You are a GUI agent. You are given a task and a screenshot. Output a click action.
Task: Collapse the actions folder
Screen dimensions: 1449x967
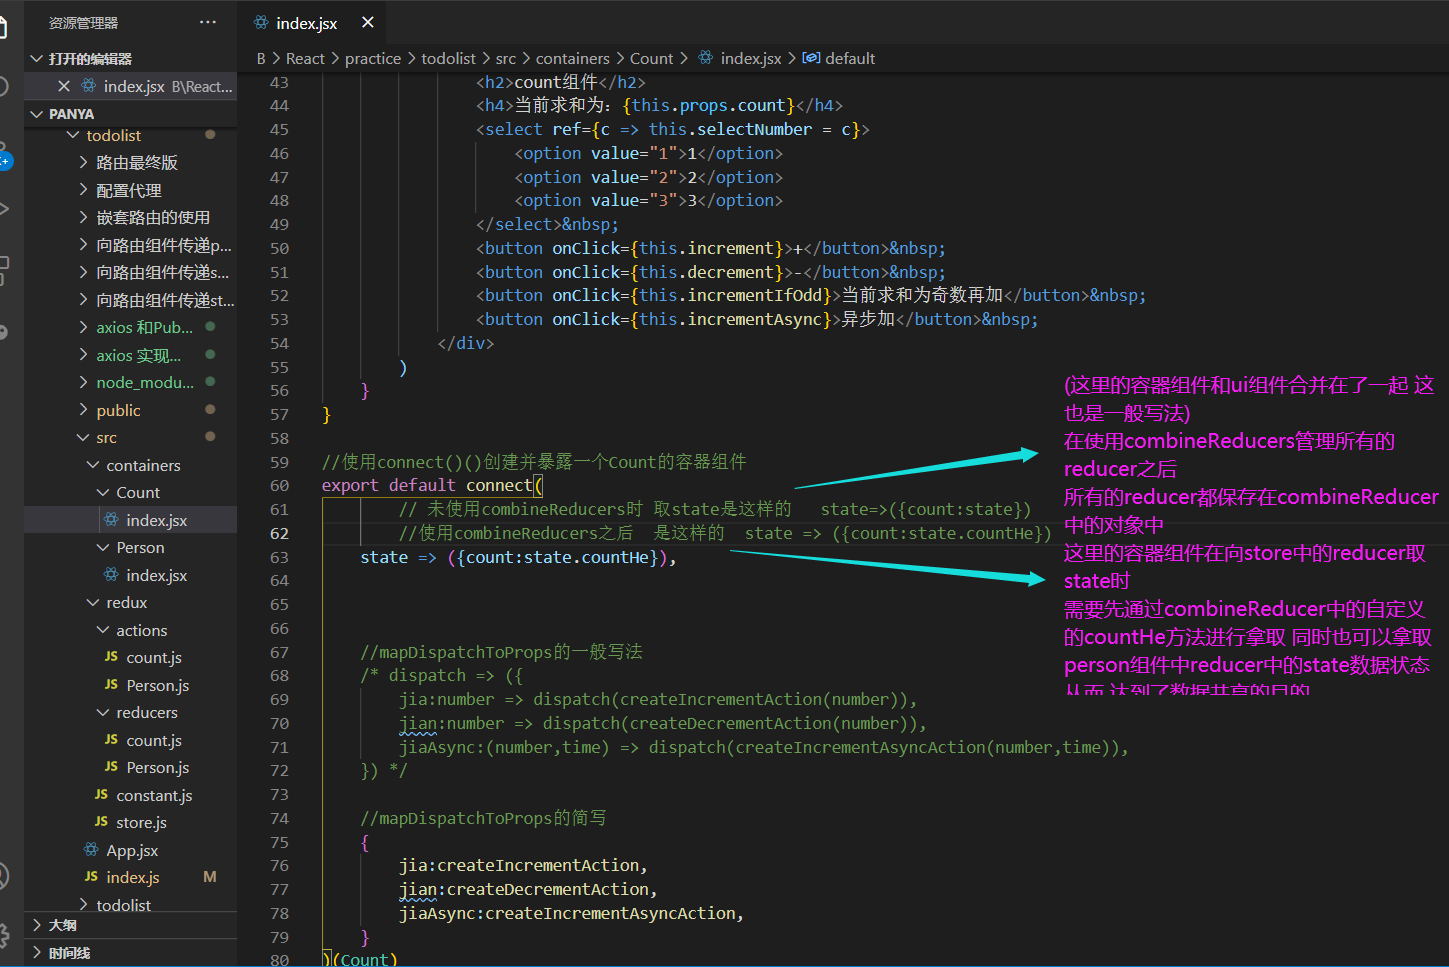[103, 630]
